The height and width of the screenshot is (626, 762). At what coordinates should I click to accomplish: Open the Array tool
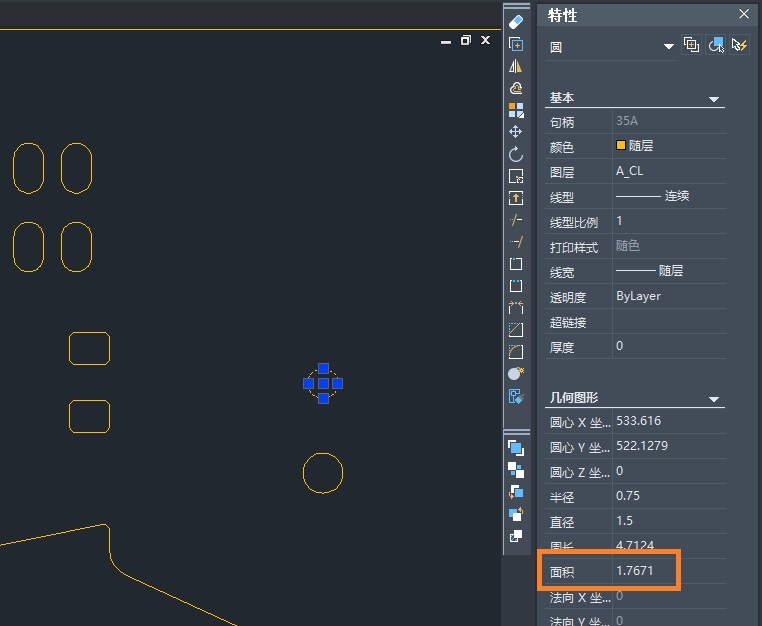516,110
